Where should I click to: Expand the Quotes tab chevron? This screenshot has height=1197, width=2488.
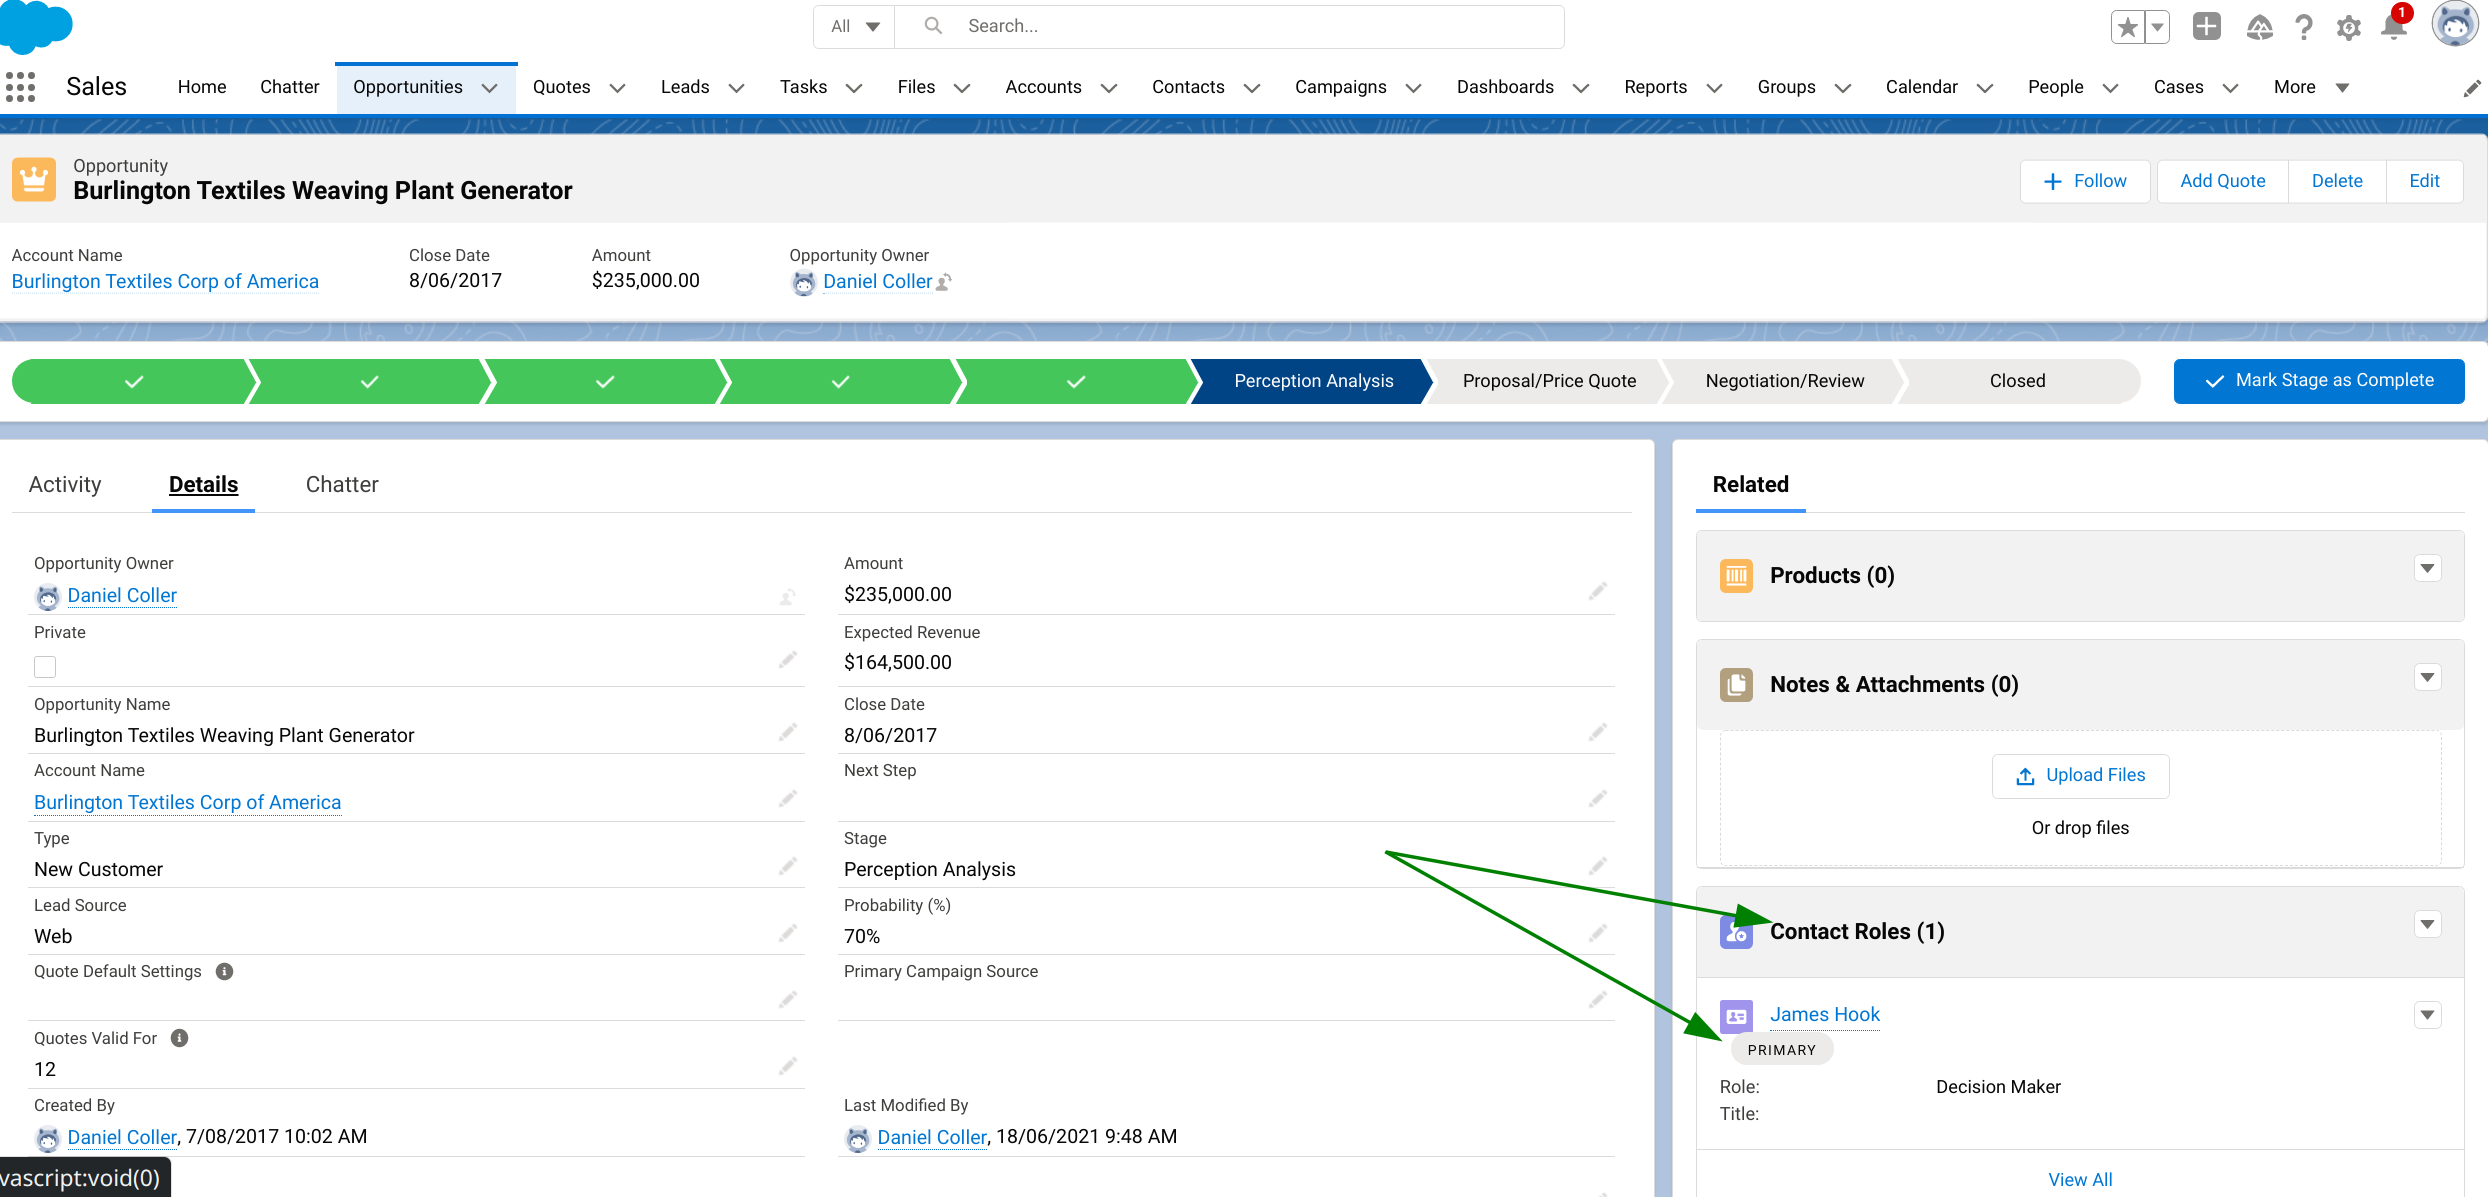click(x=618, y=88)
